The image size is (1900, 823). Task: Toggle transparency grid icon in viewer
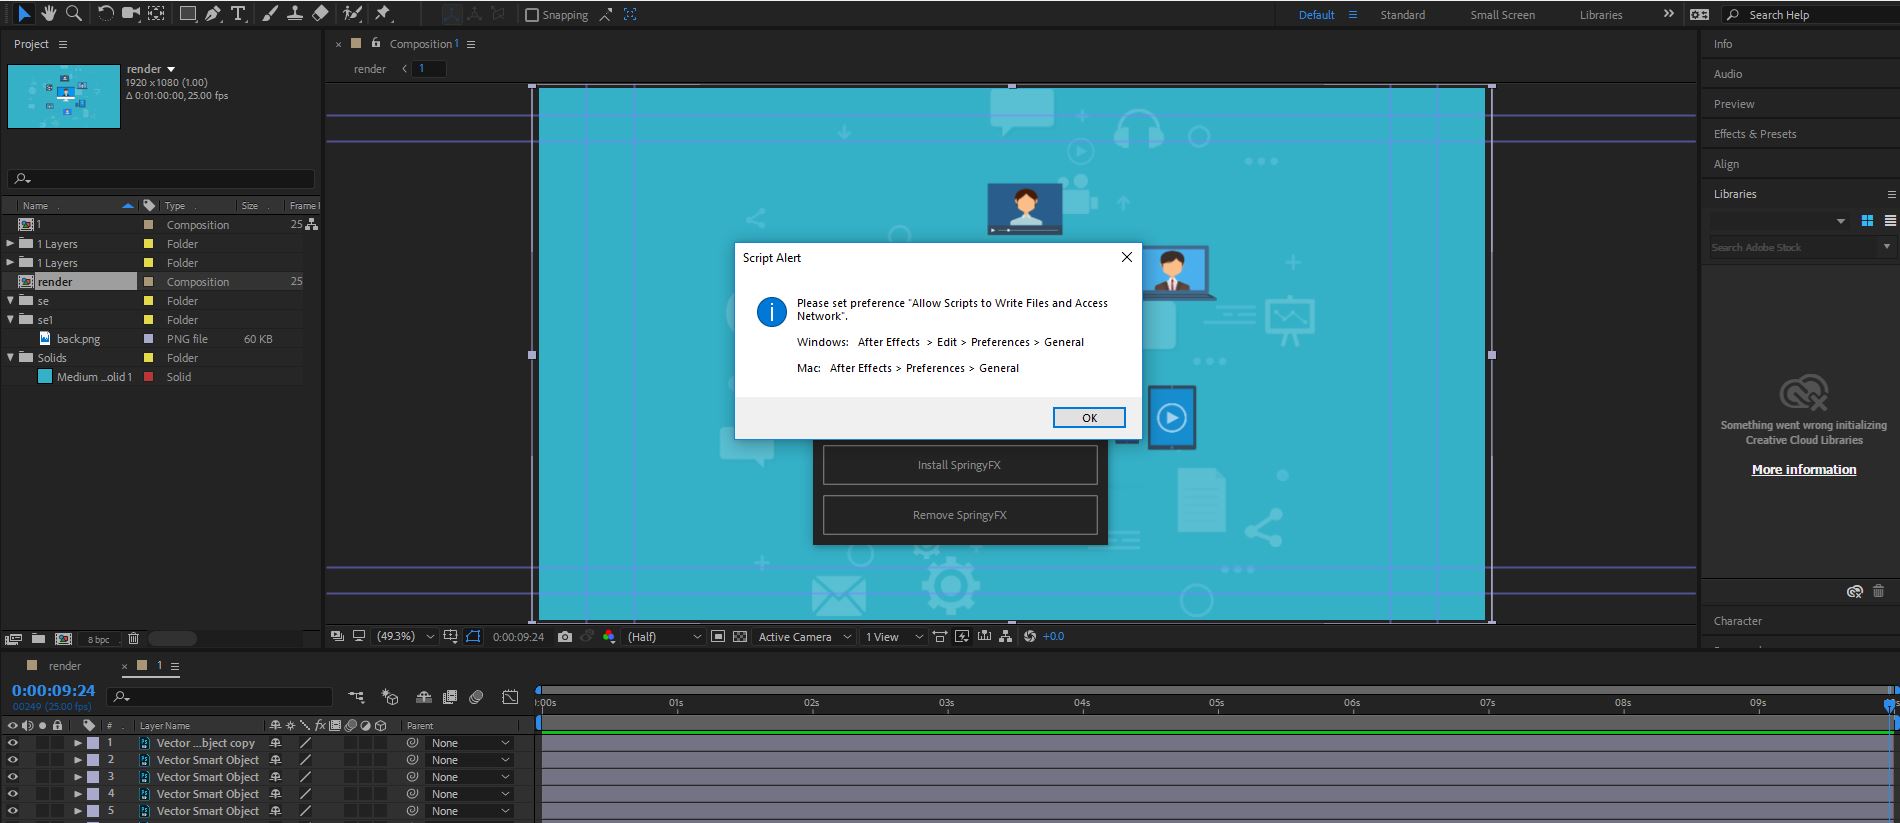click(x=740, y=637)
